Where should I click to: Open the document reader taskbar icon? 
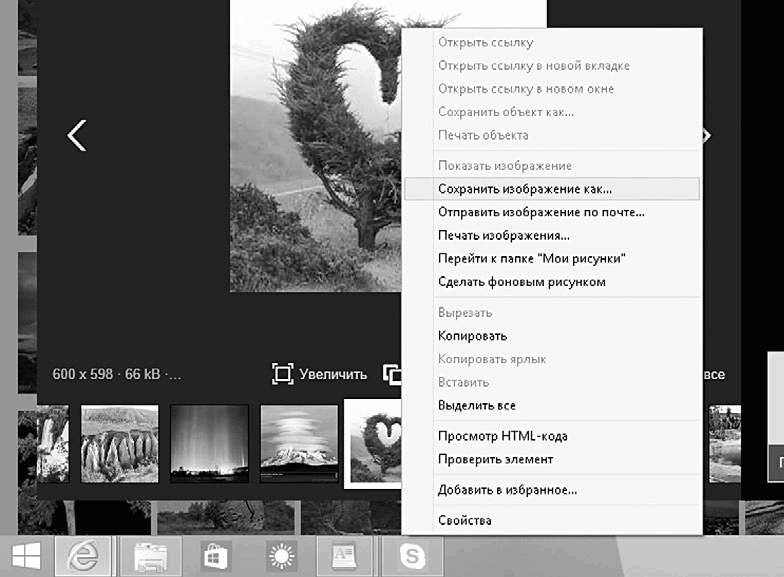[344, 556]
